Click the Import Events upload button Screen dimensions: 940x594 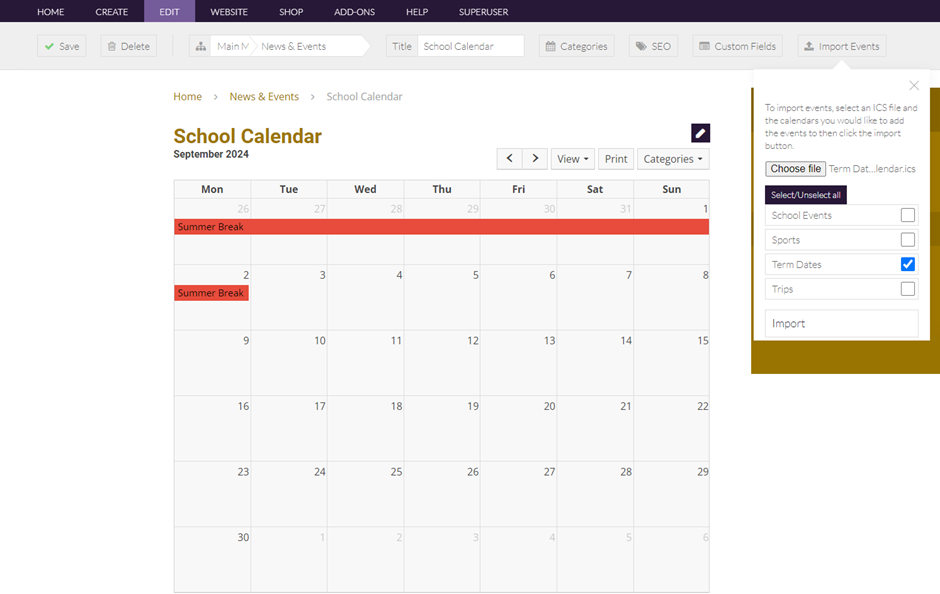(842, 46)
